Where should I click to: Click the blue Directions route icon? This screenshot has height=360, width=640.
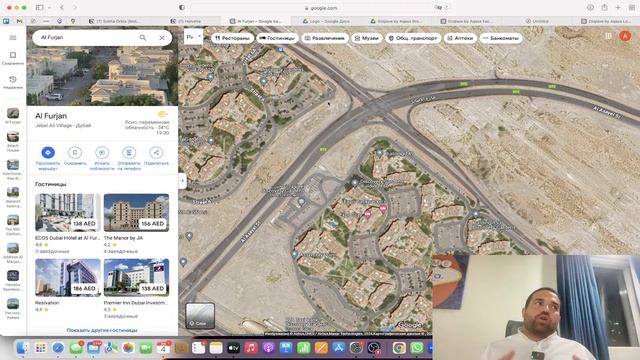[x=48, y=152]
